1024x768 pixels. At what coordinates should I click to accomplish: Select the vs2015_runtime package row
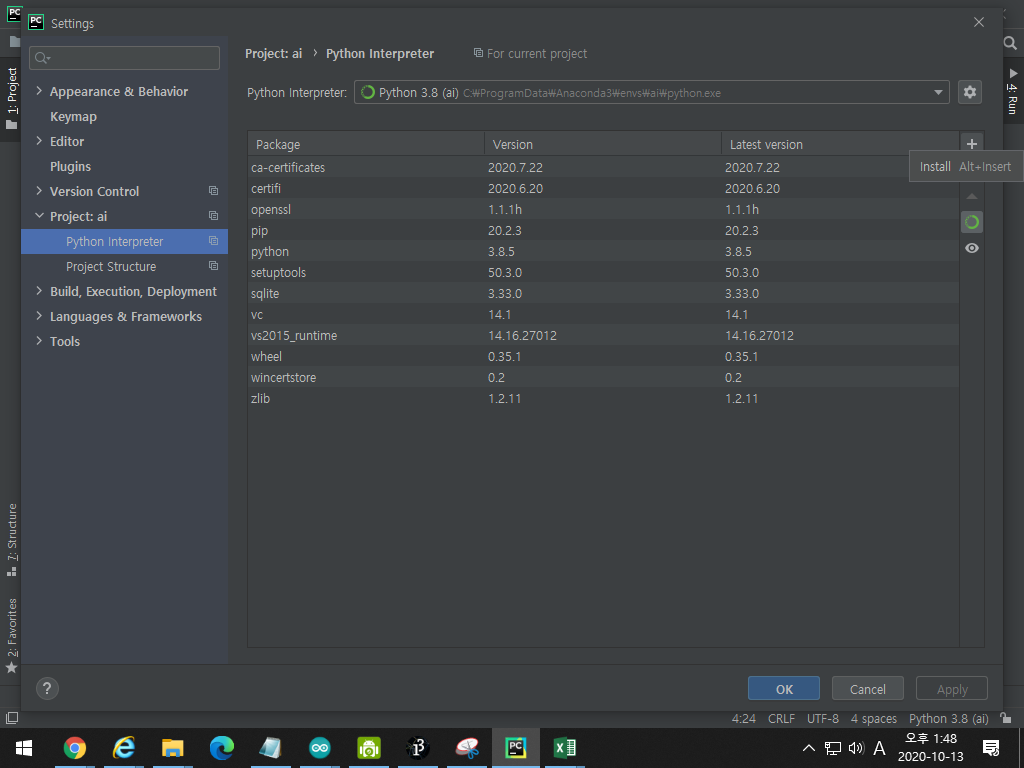[603, 336]
